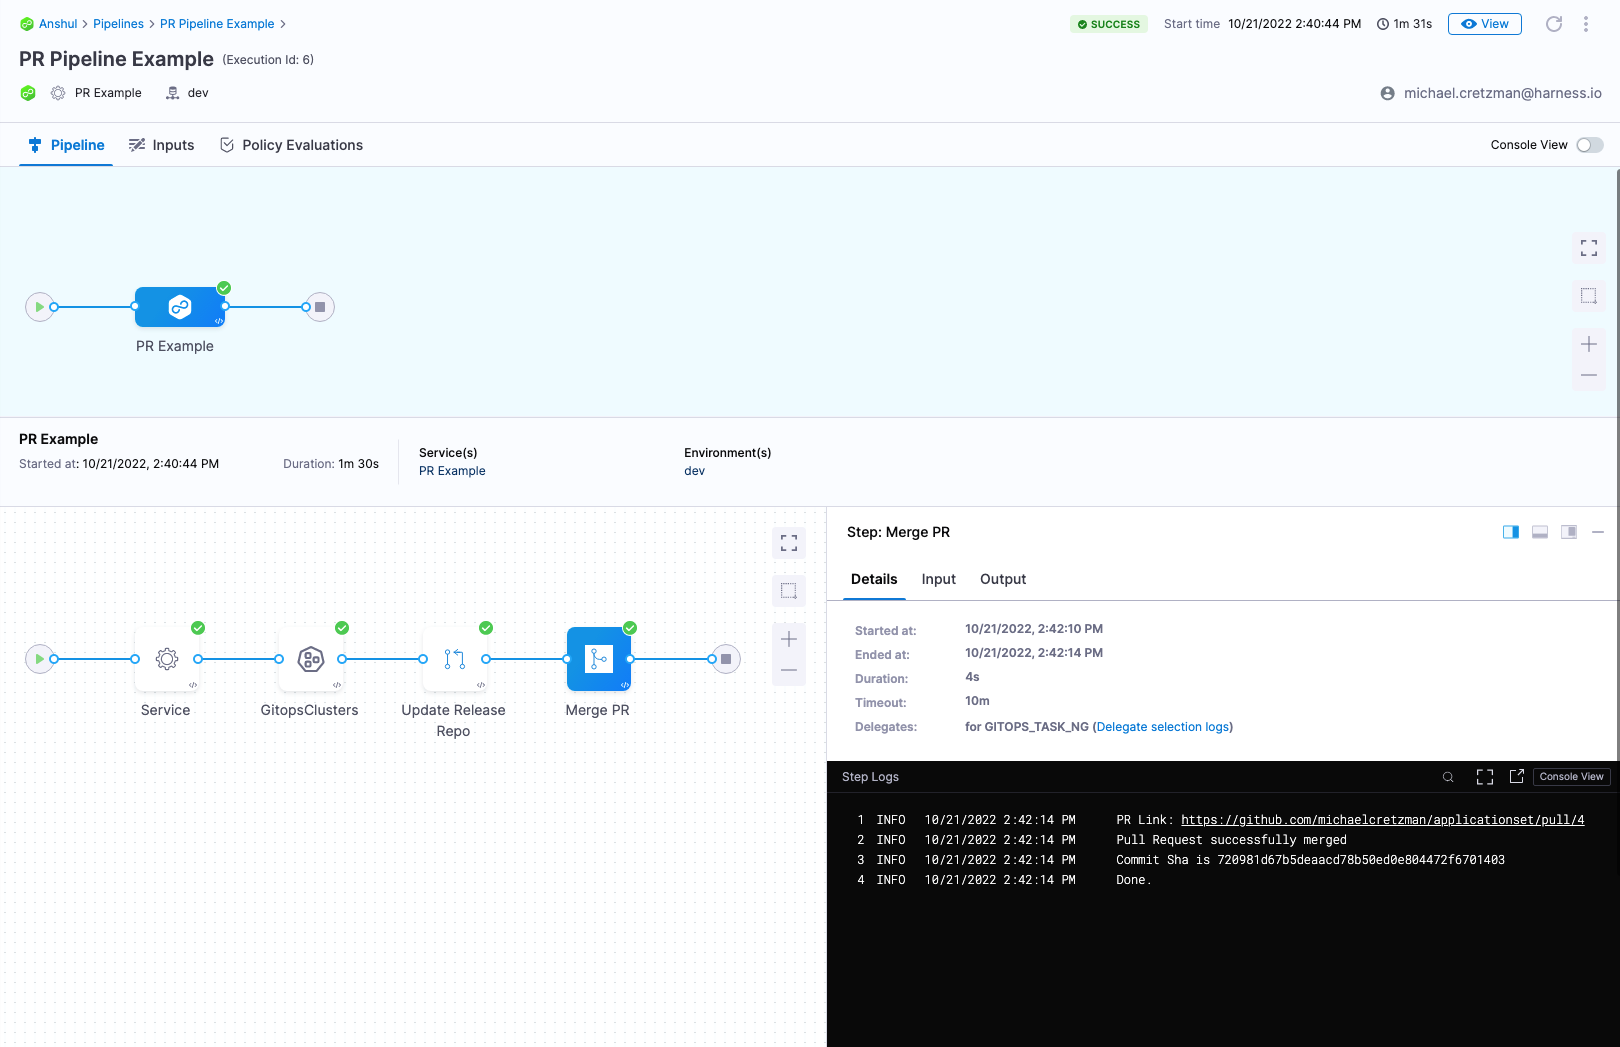Image resolution: width=1620 pixels, height=1047 pixels.
Task: Click the stage graph start play node
Action: [39, 307]
